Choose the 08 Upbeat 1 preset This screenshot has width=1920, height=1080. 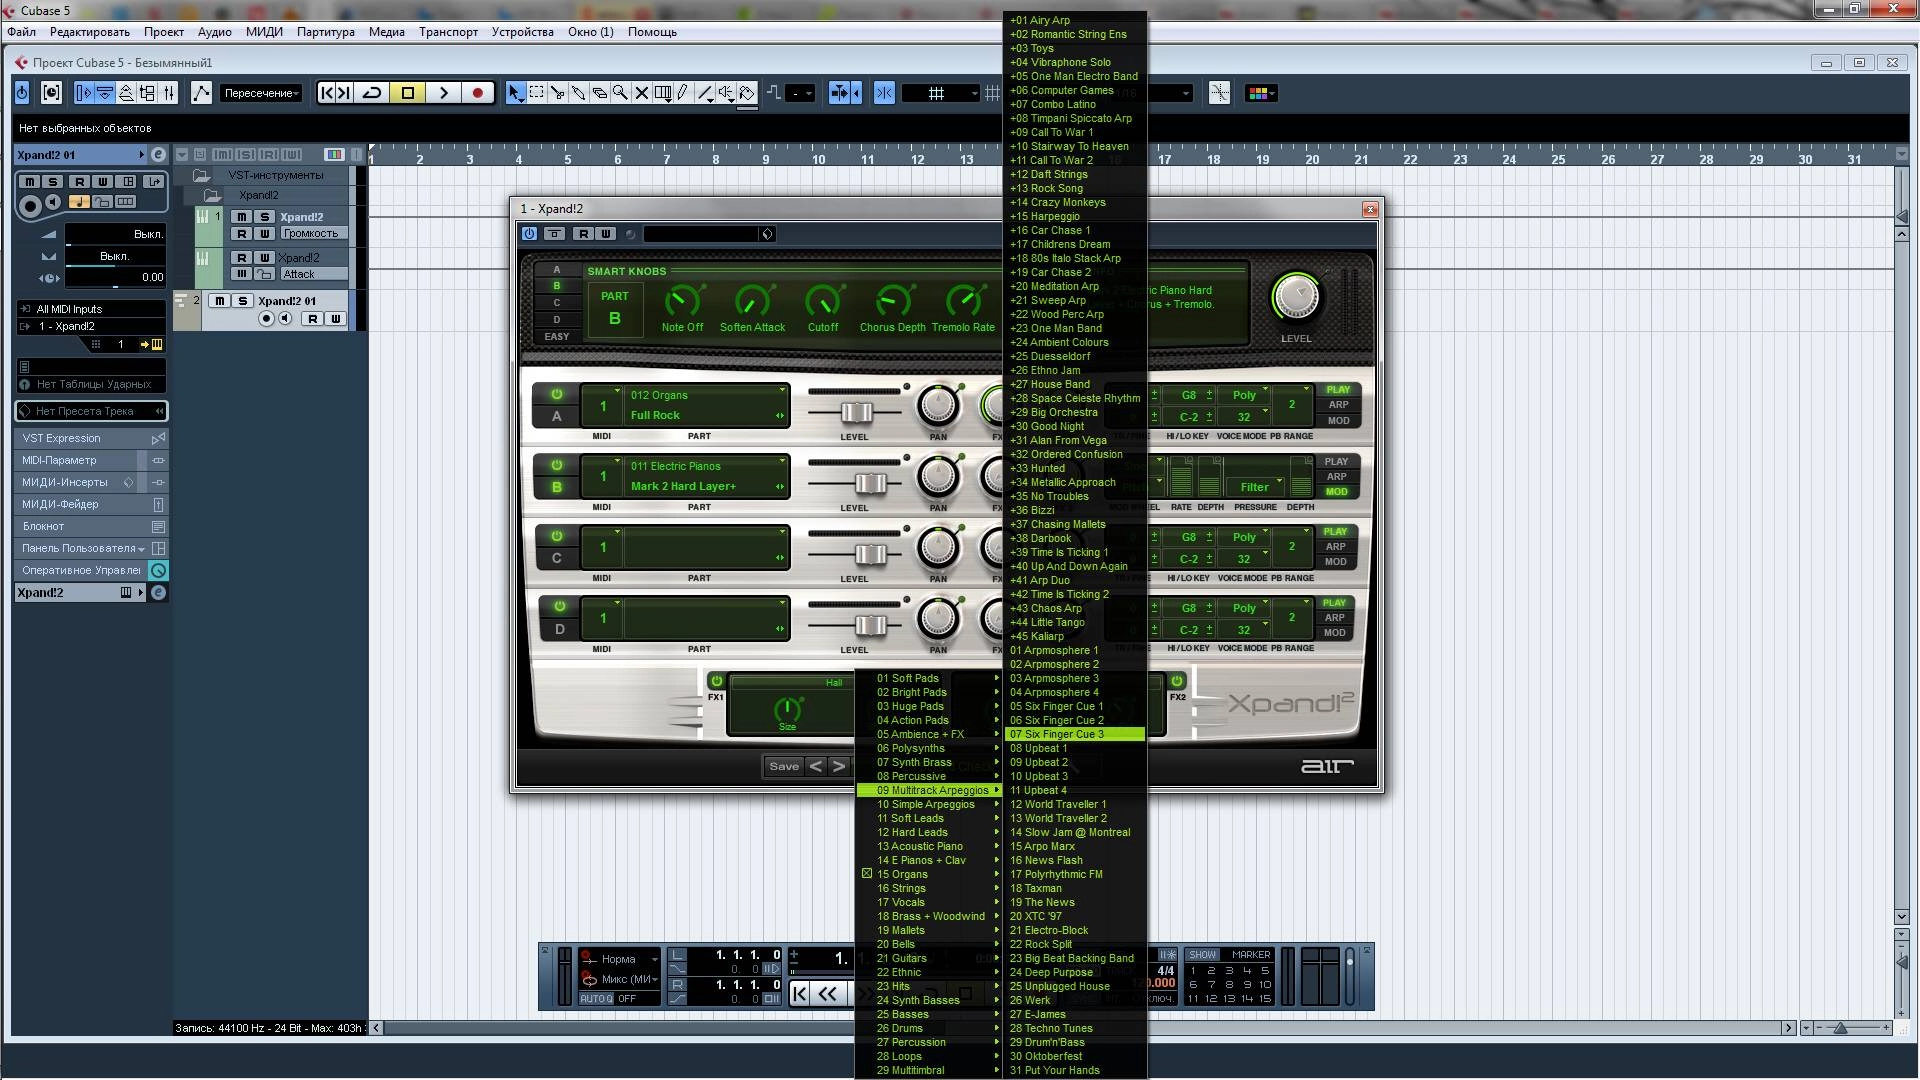tap(1075, 748)
